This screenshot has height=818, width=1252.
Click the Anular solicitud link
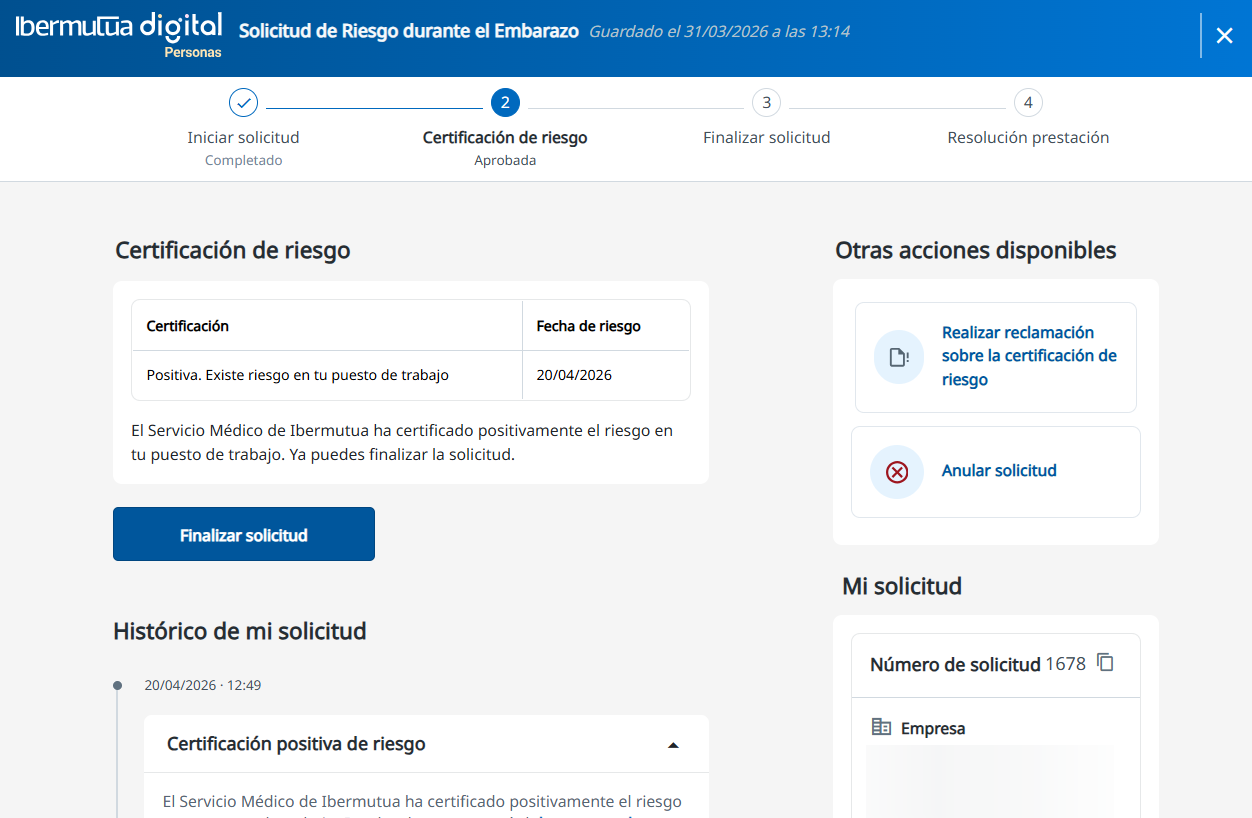point(999,471)
